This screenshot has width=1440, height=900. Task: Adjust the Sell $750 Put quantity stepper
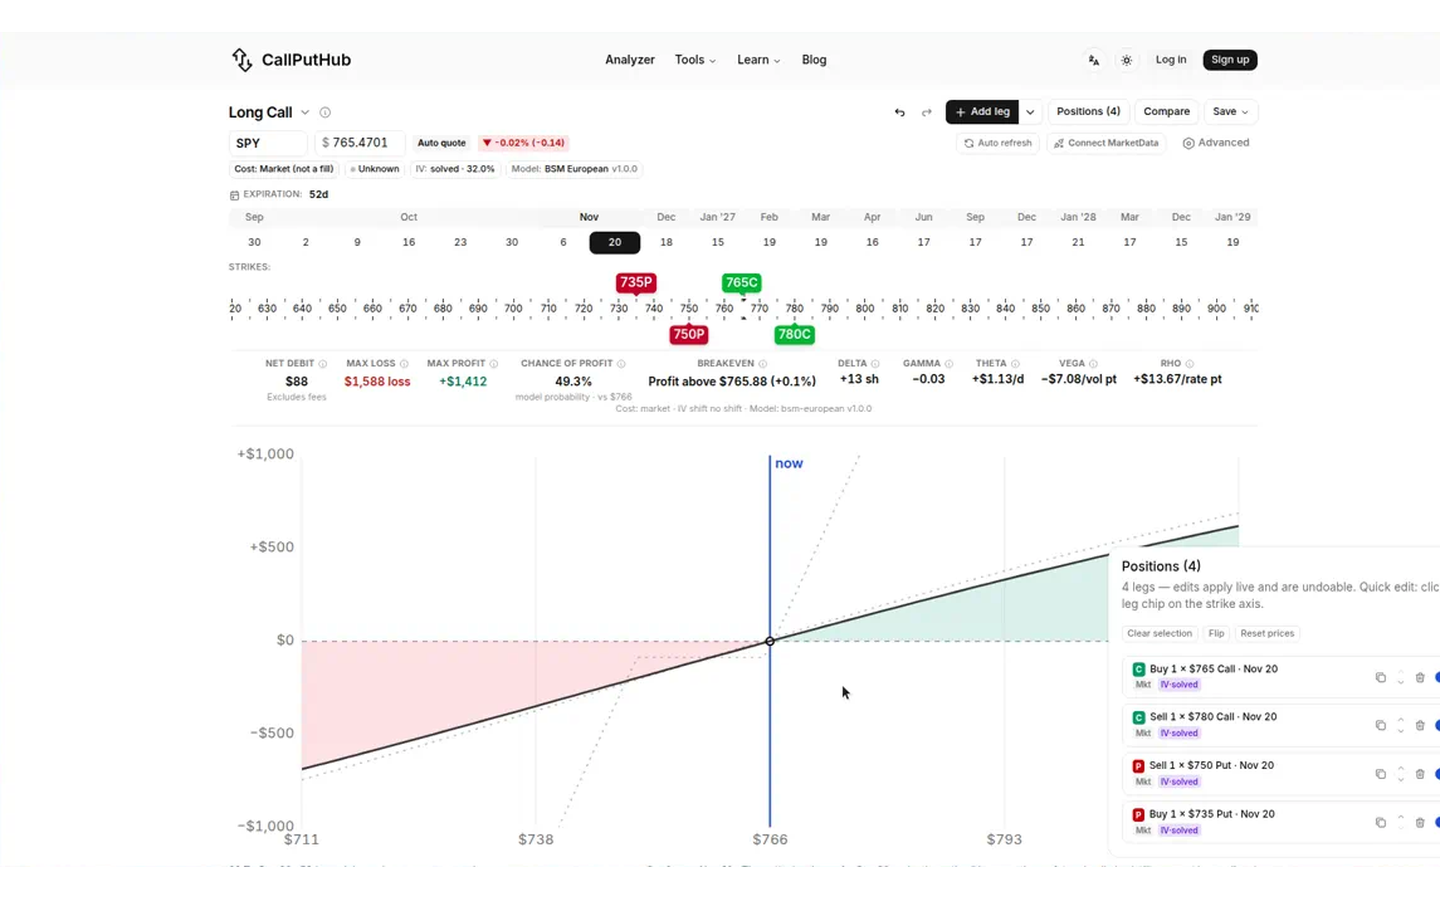pos(1401,774)
